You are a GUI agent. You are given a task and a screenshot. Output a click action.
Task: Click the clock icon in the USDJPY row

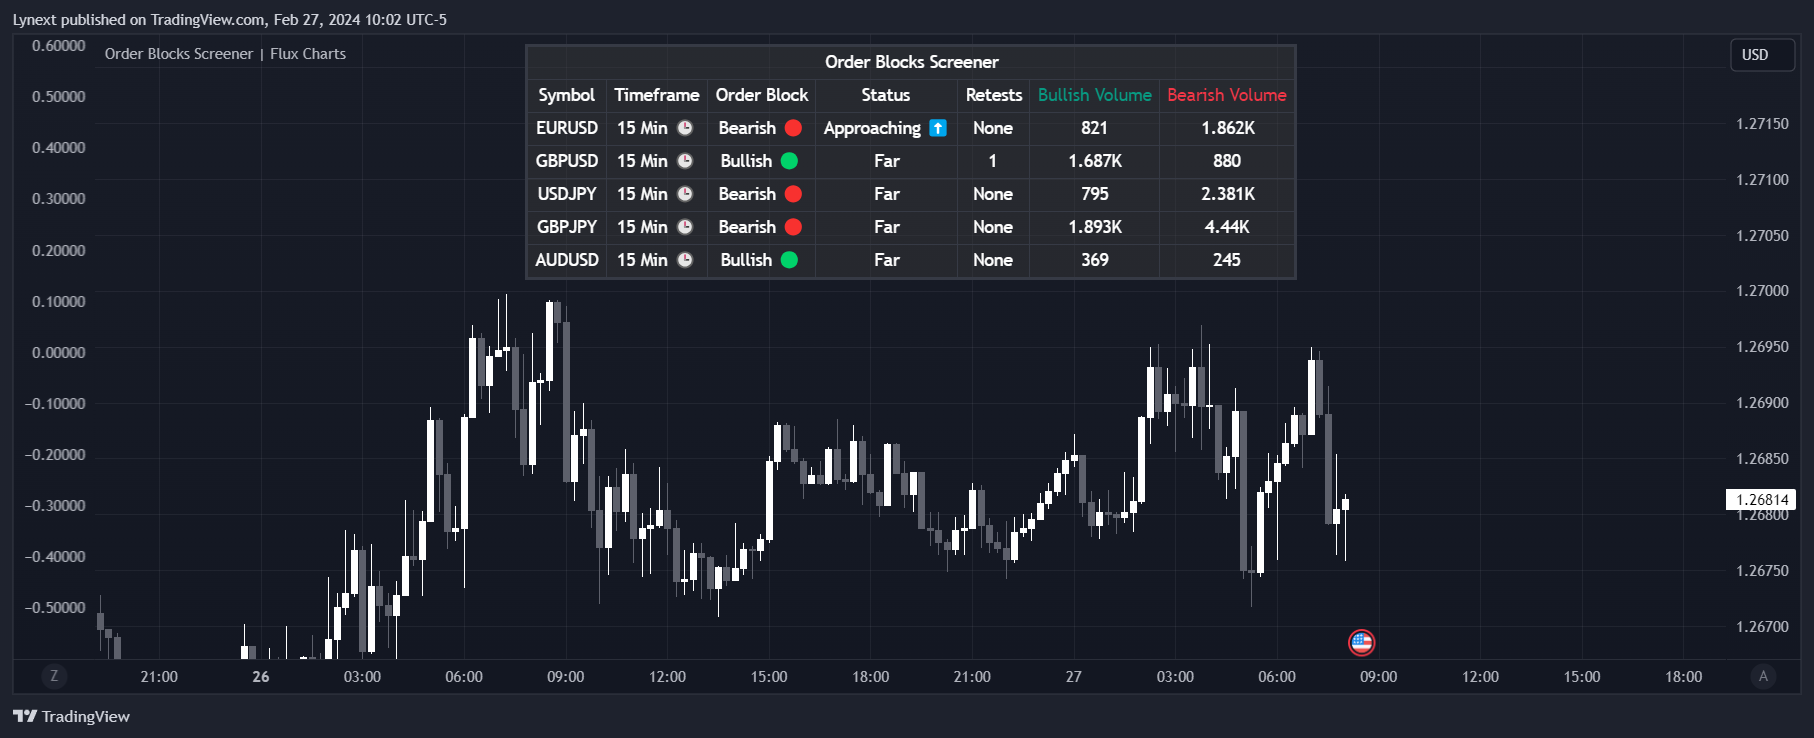[685, 194]
